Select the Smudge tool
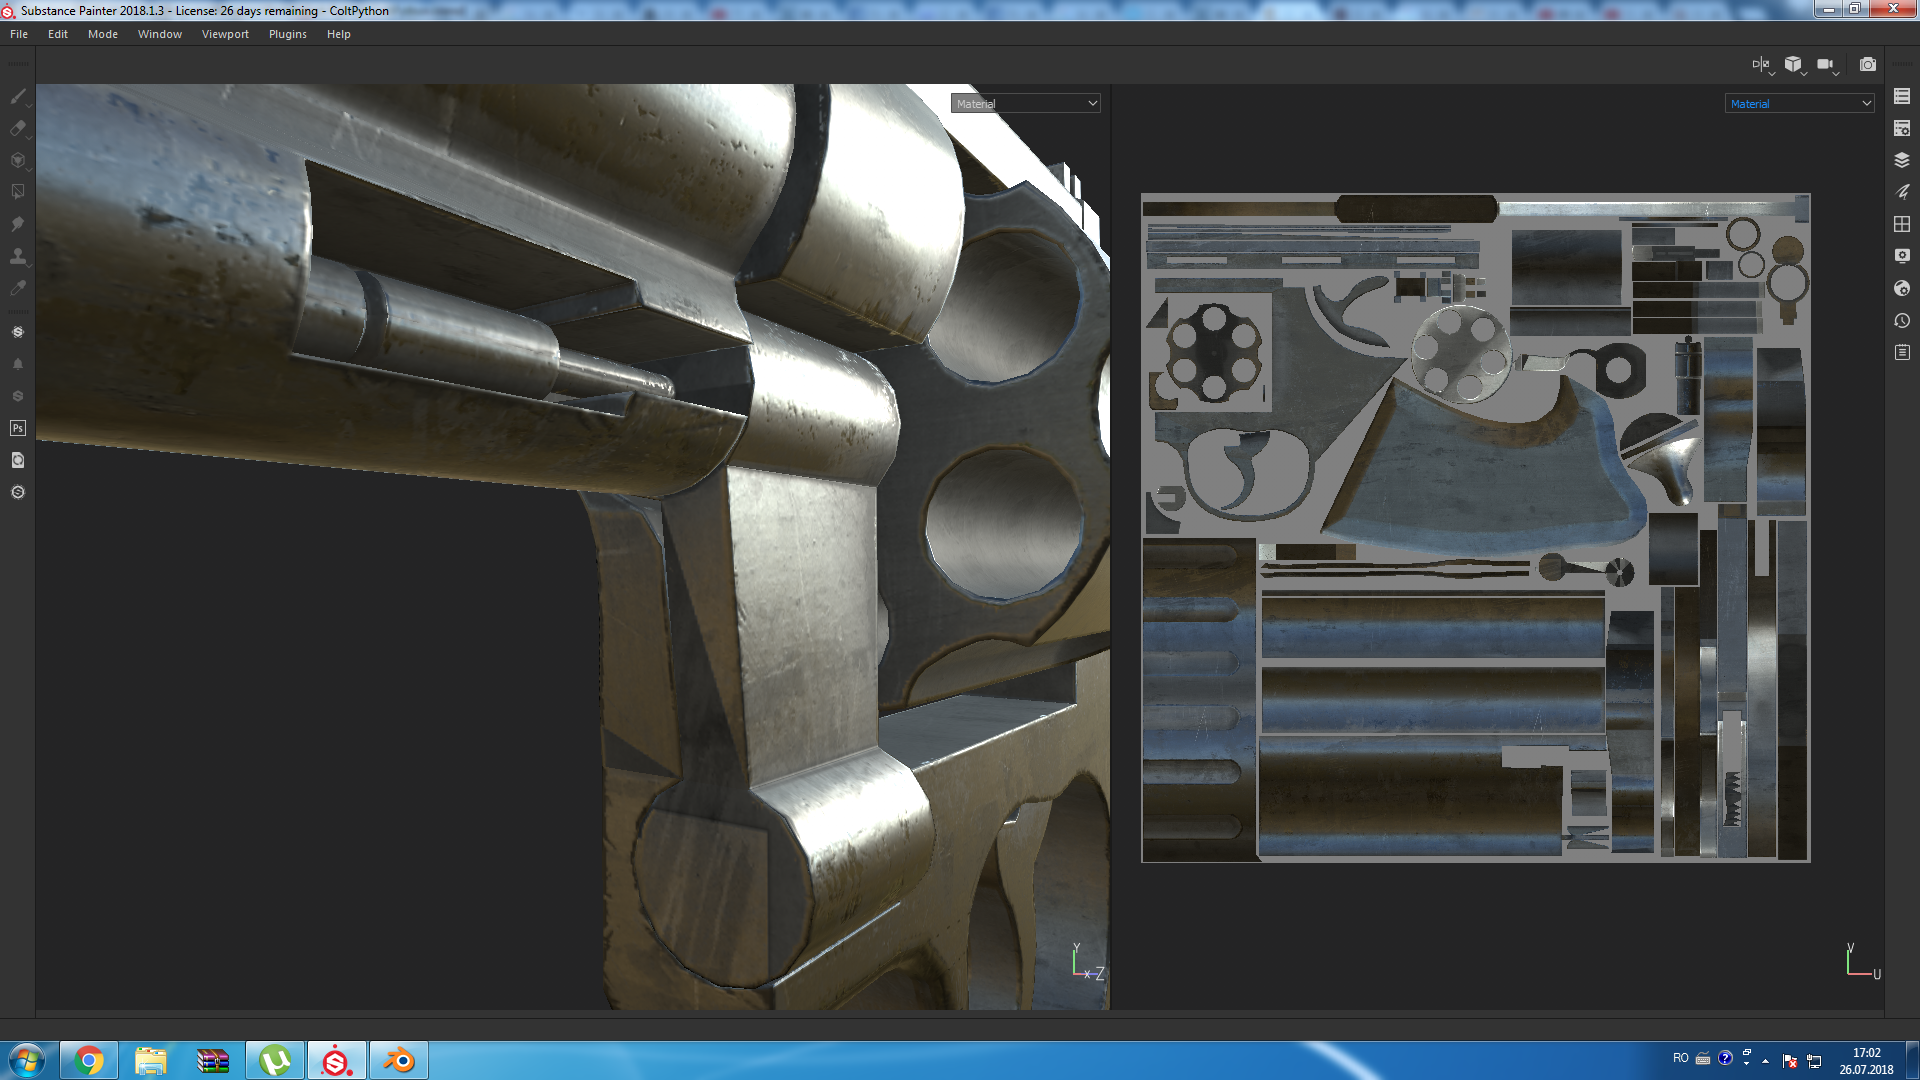This screenshot has height=1080, width=1920. point(18,224)
